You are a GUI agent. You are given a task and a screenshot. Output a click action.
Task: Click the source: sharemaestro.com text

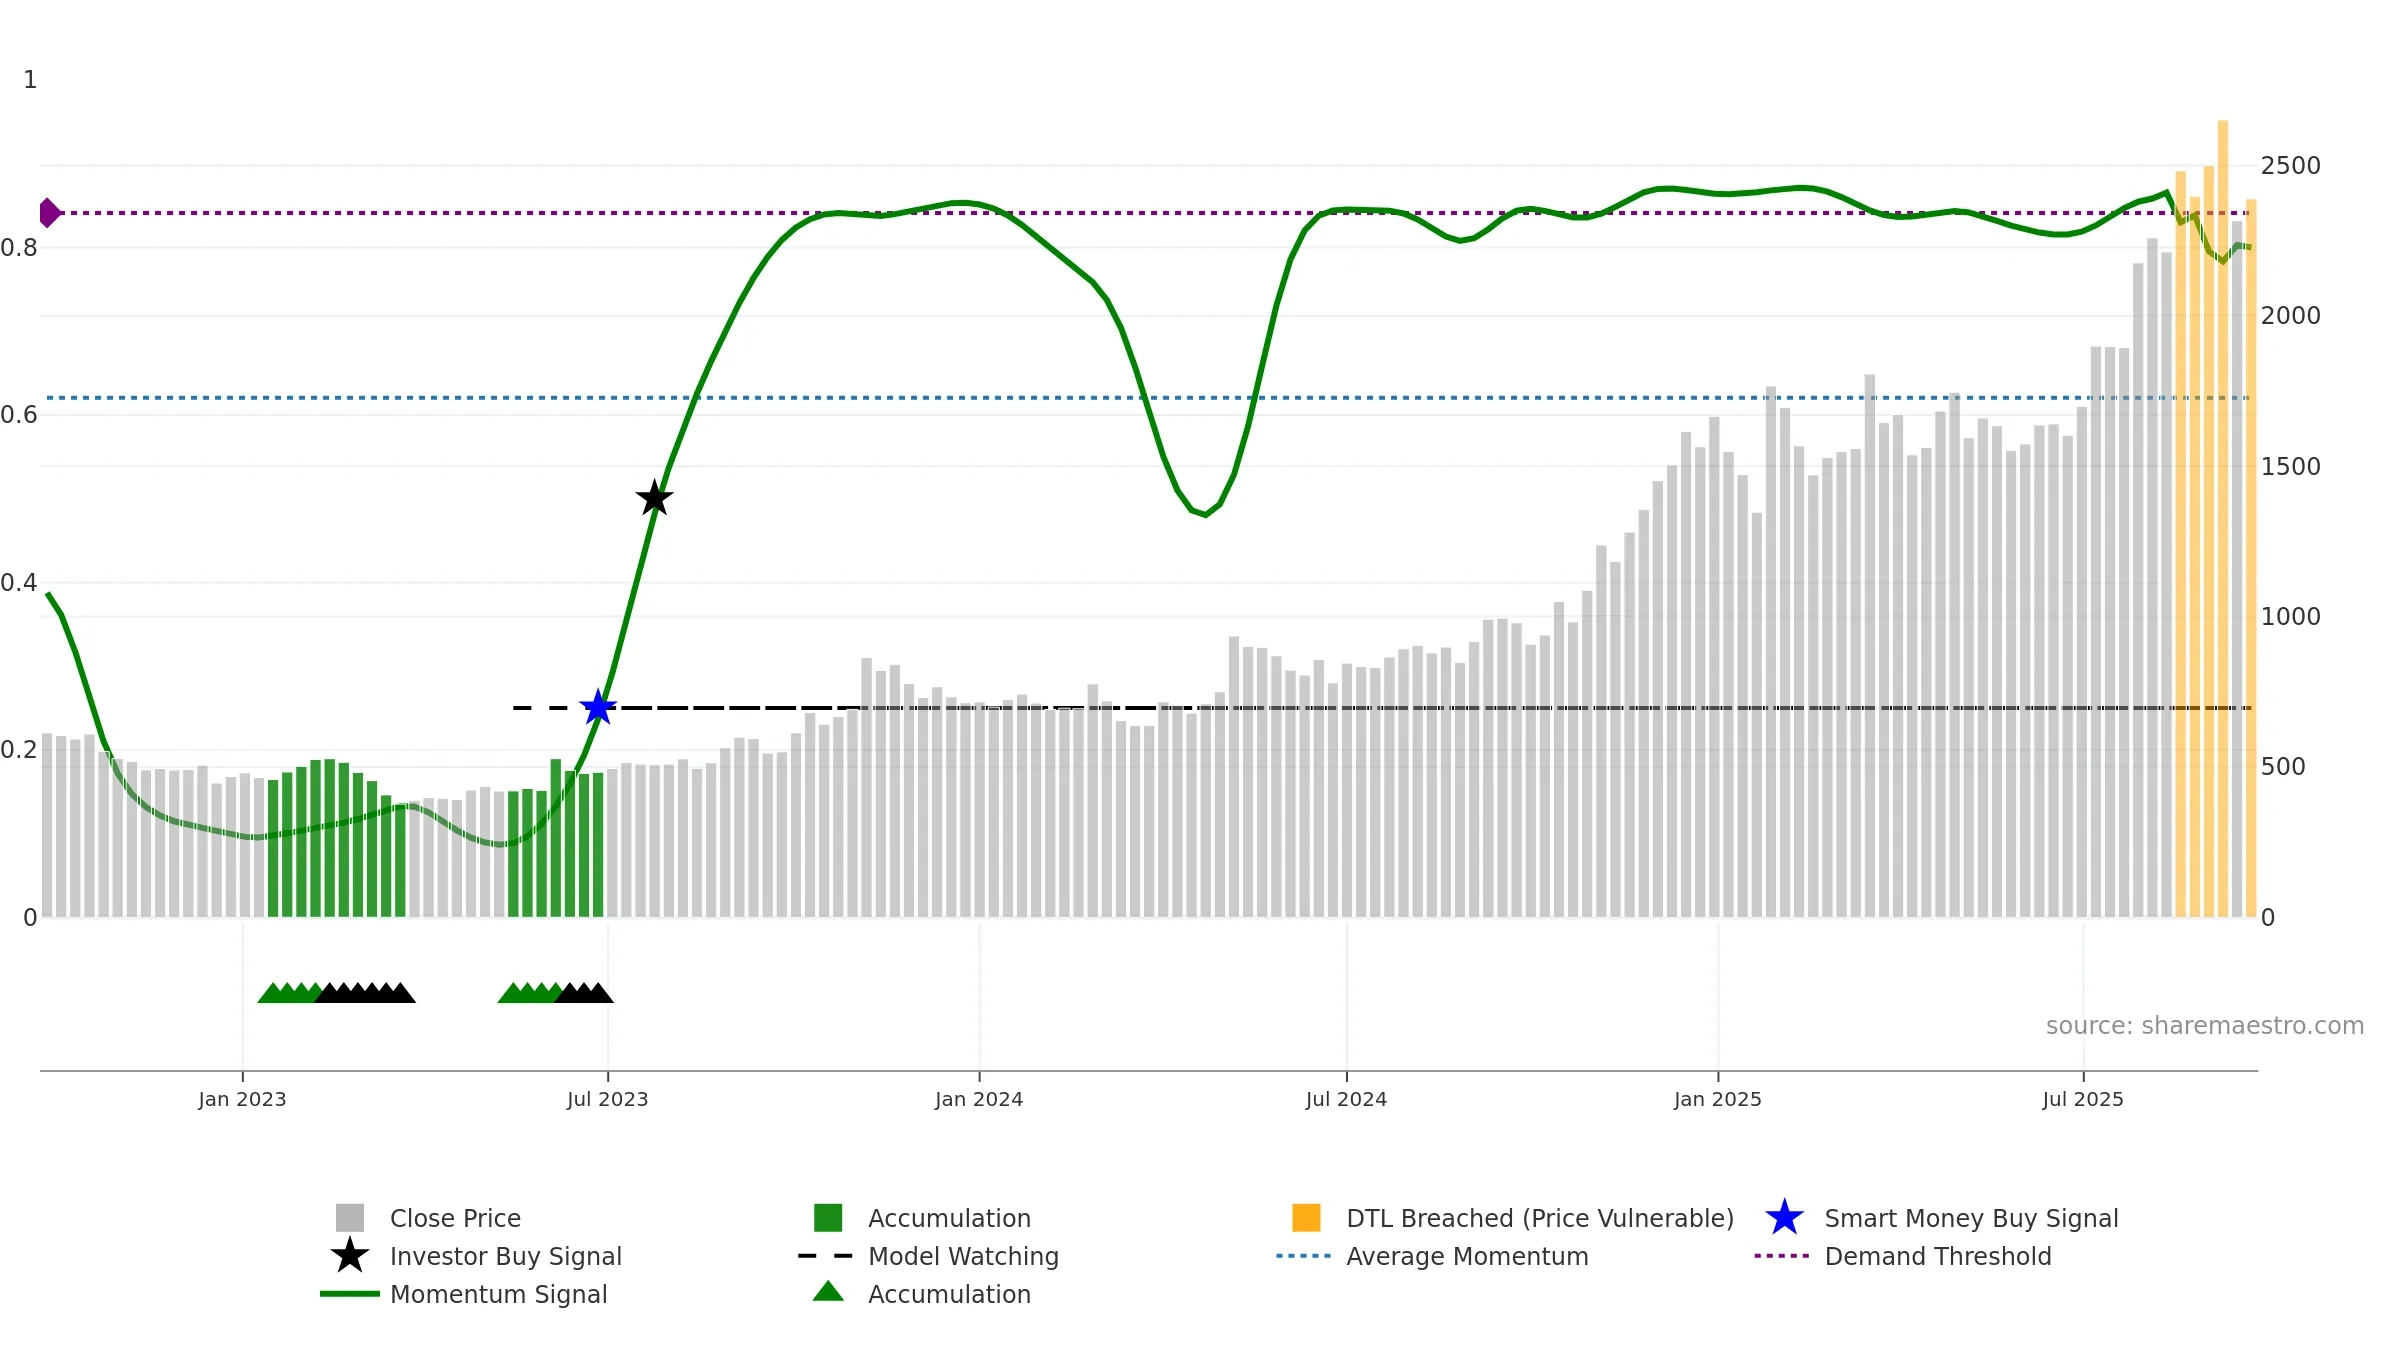coord(2205,1026)
